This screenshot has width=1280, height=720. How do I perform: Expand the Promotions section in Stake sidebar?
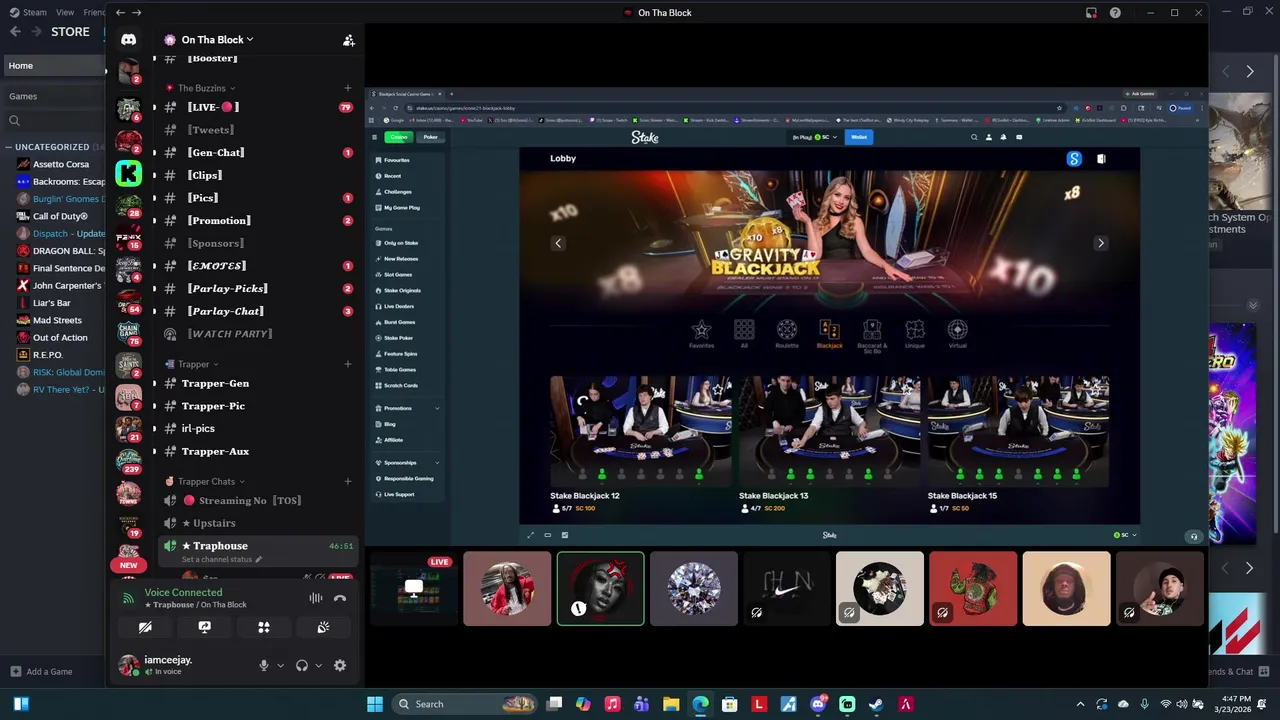point(437,408)
